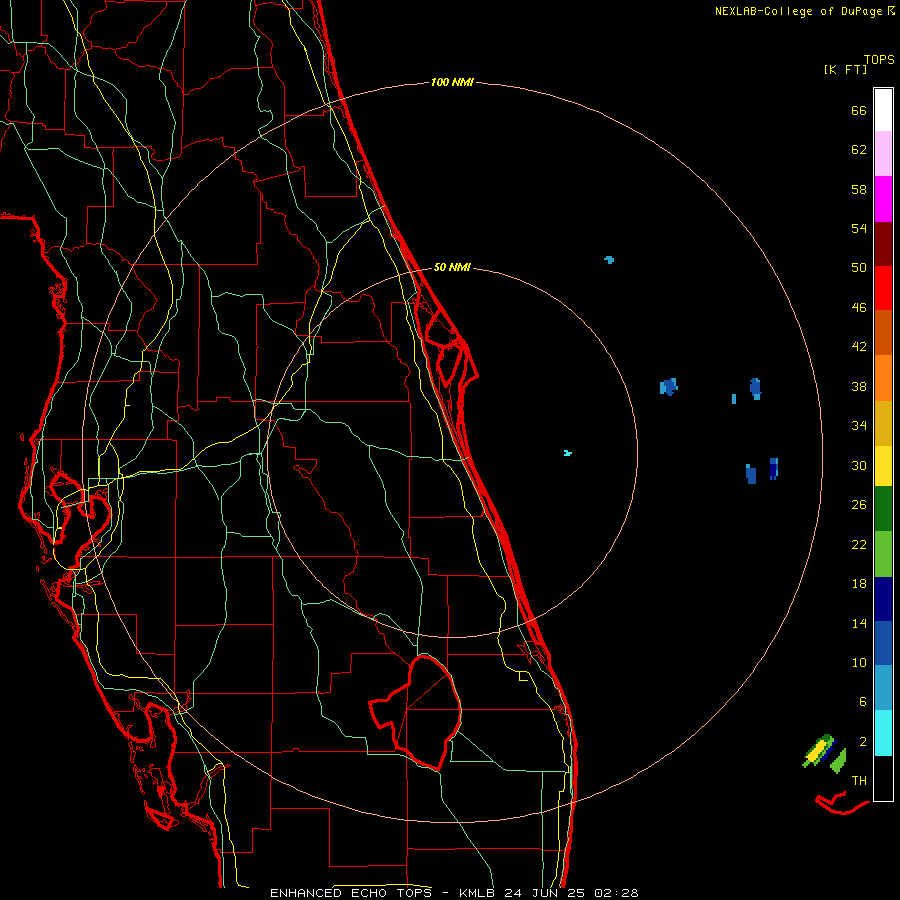The width and height of the screenshot is (900, 900).
Task: Click the 50 NMI range ring label
Action: [452, 267]
